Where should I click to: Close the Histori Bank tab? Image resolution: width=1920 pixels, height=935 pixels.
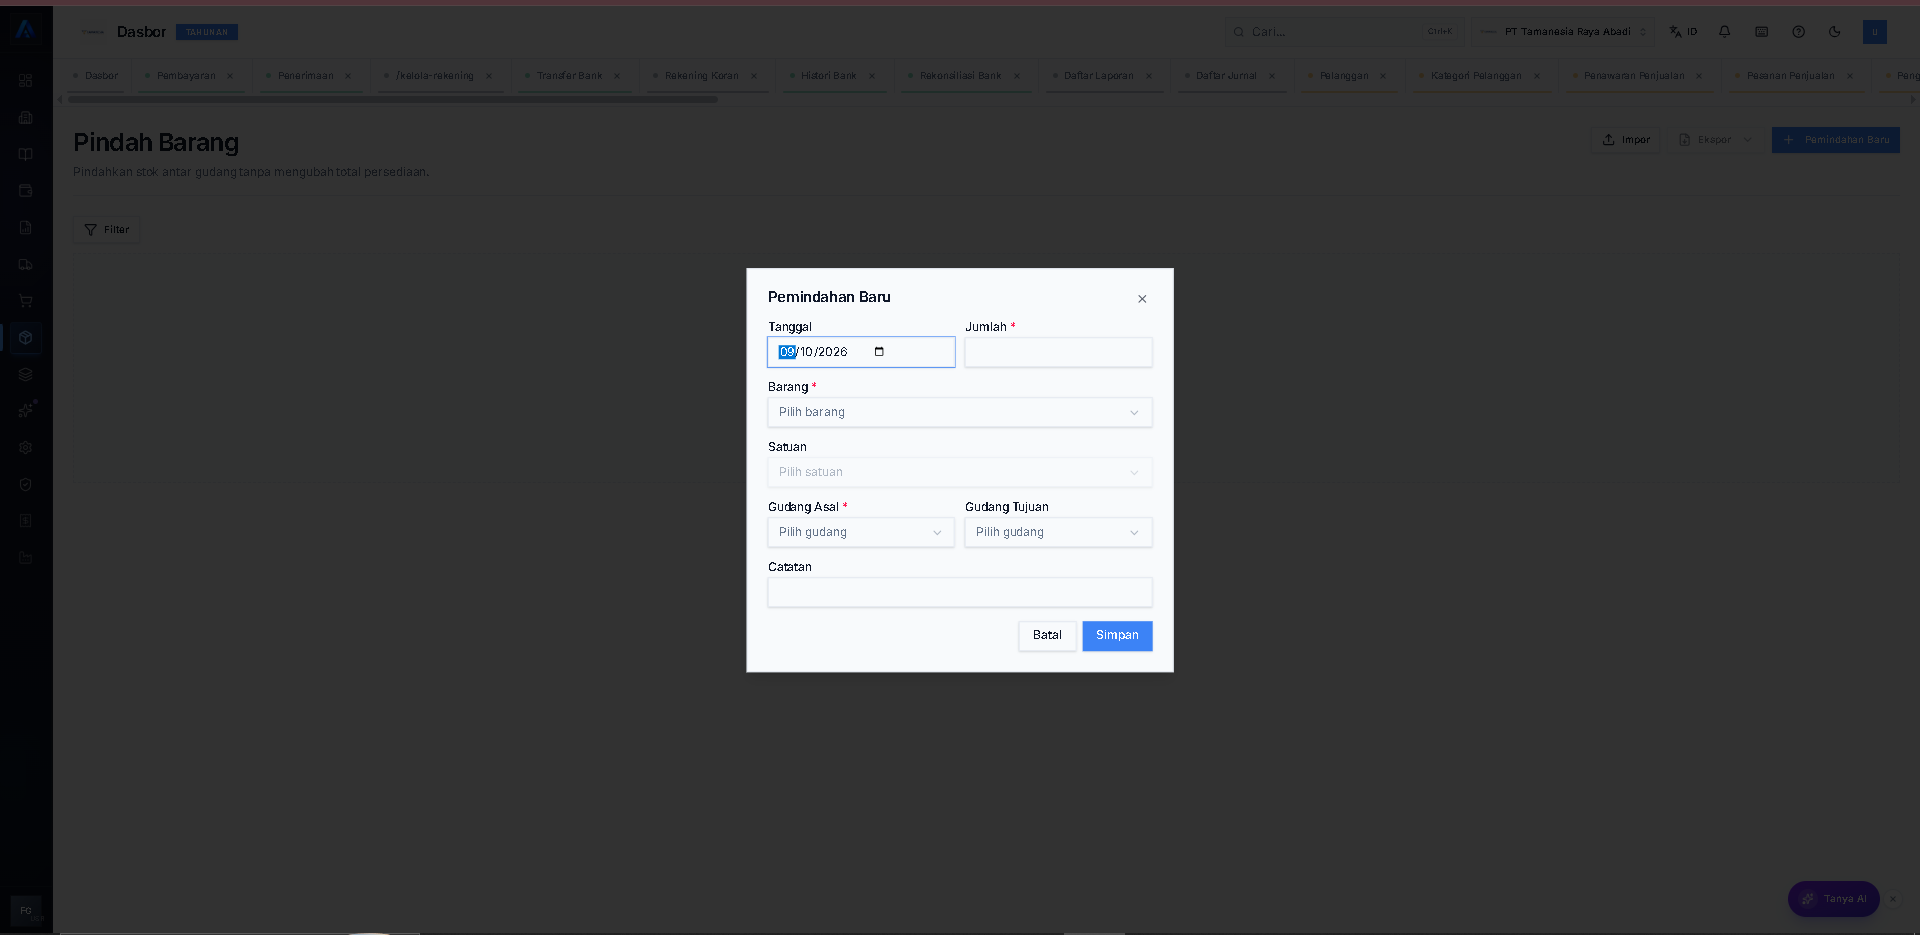click(872, 76)
